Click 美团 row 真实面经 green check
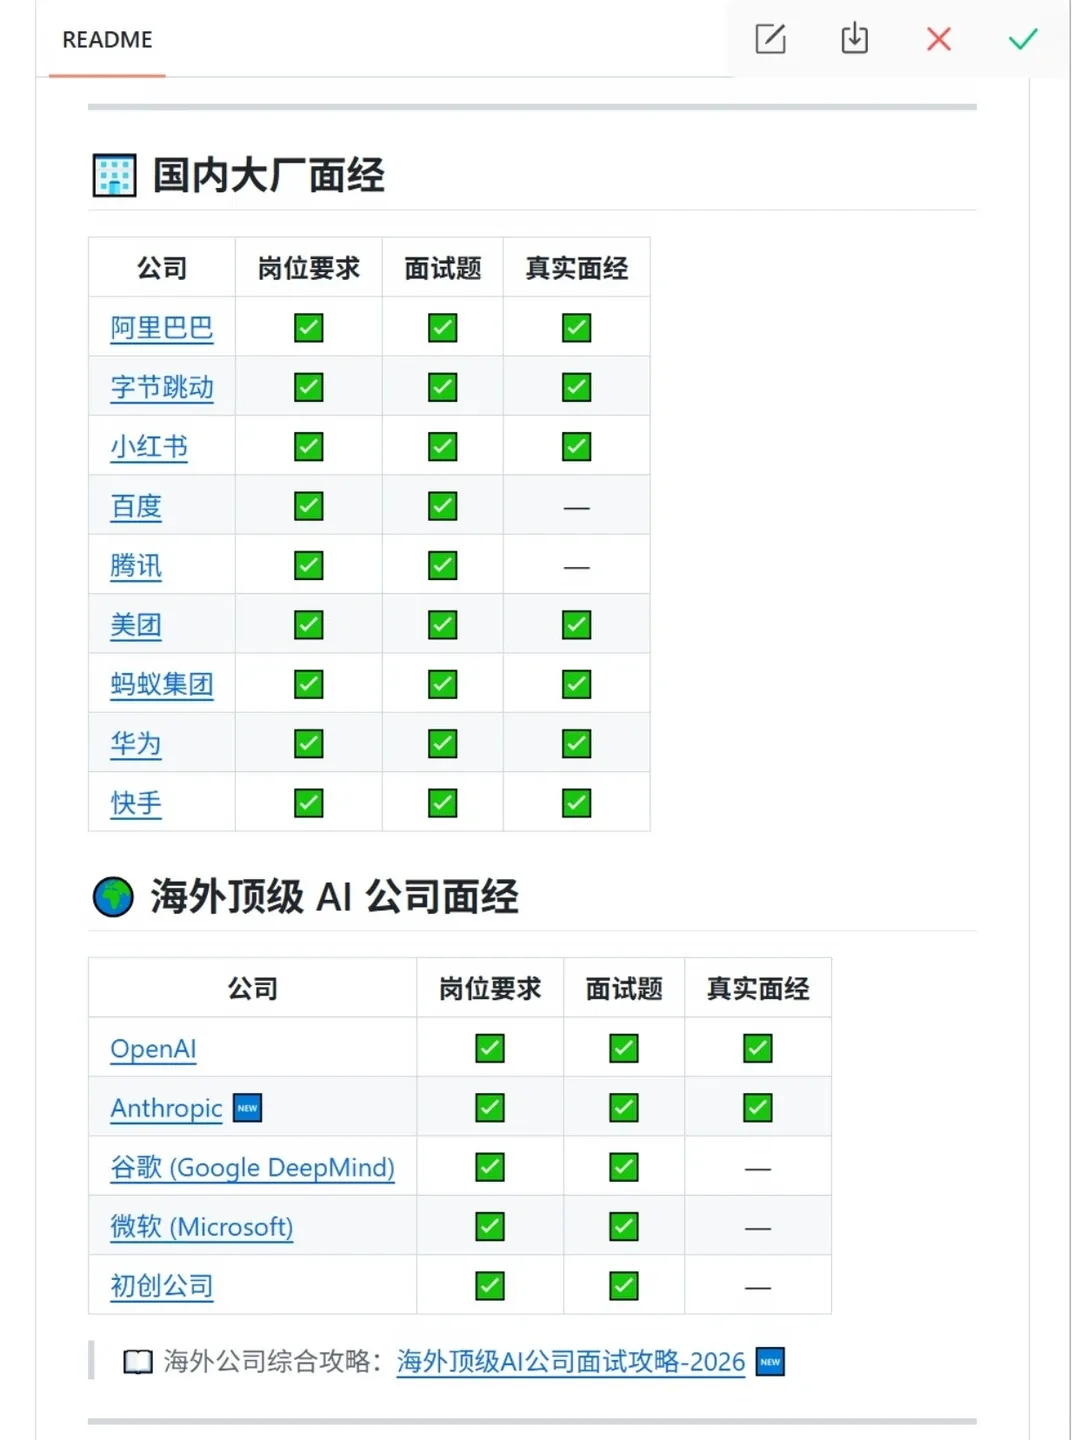1080x1440 pixels. [x=577, y=625]
